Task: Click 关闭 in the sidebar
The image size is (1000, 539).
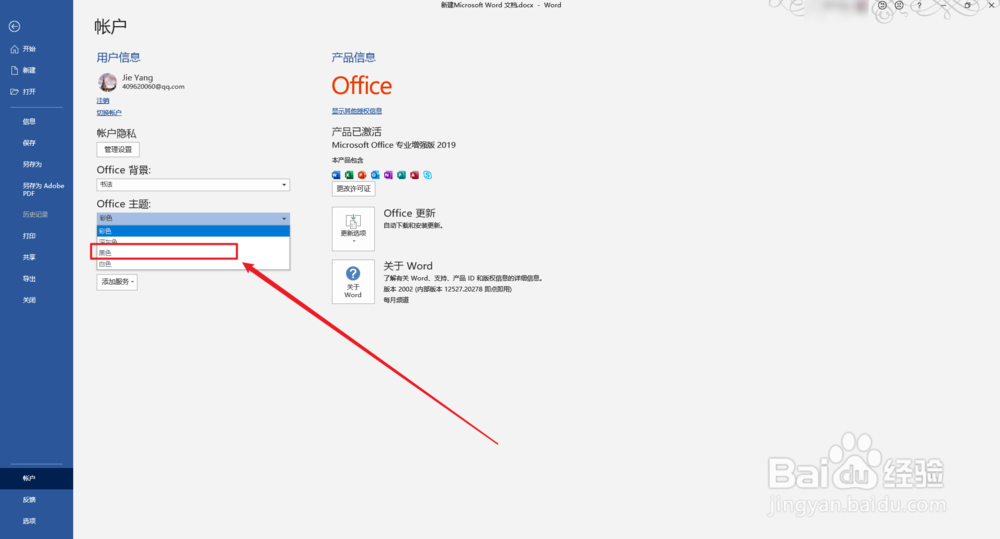Action: 29,300
